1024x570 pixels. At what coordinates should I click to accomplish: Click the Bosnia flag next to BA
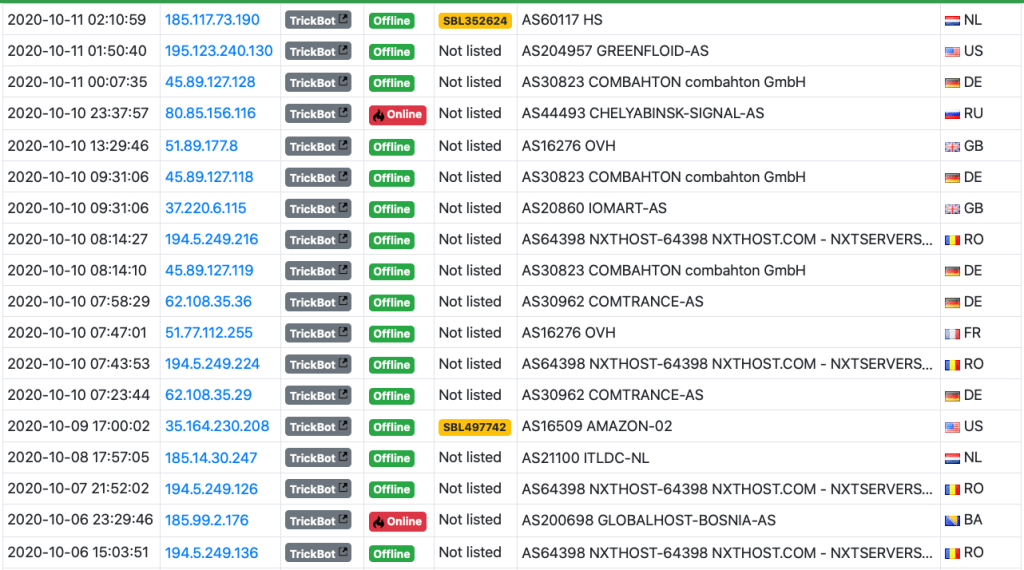pos(952,521)
